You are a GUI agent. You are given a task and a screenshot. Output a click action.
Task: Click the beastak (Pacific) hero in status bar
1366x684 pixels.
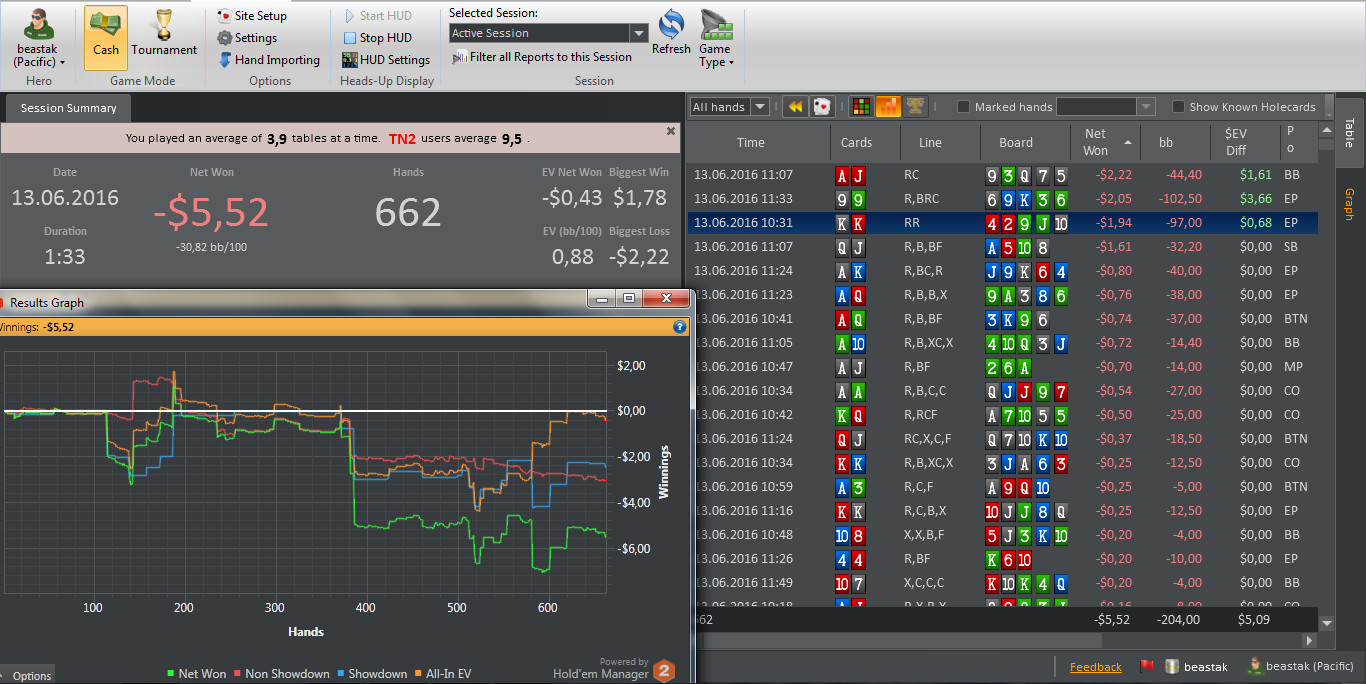point(1300,666)
